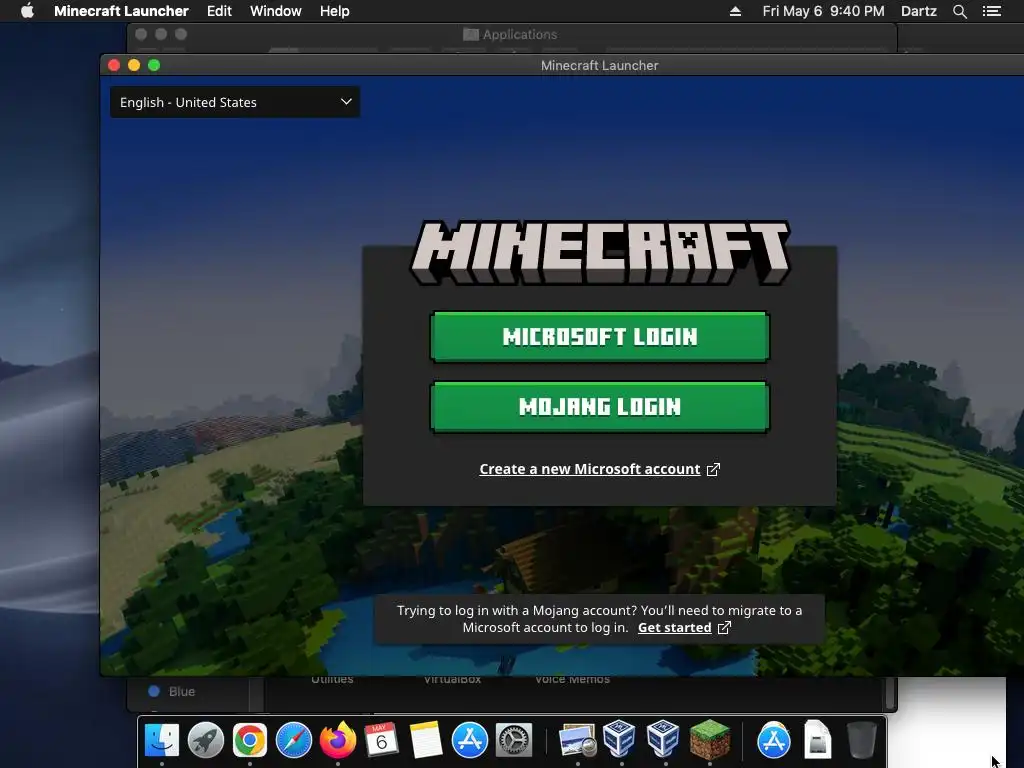Launch Safari from the Dock
Image resolution: width=1024 pixels, height=768 pixels.
pos(294,741)
